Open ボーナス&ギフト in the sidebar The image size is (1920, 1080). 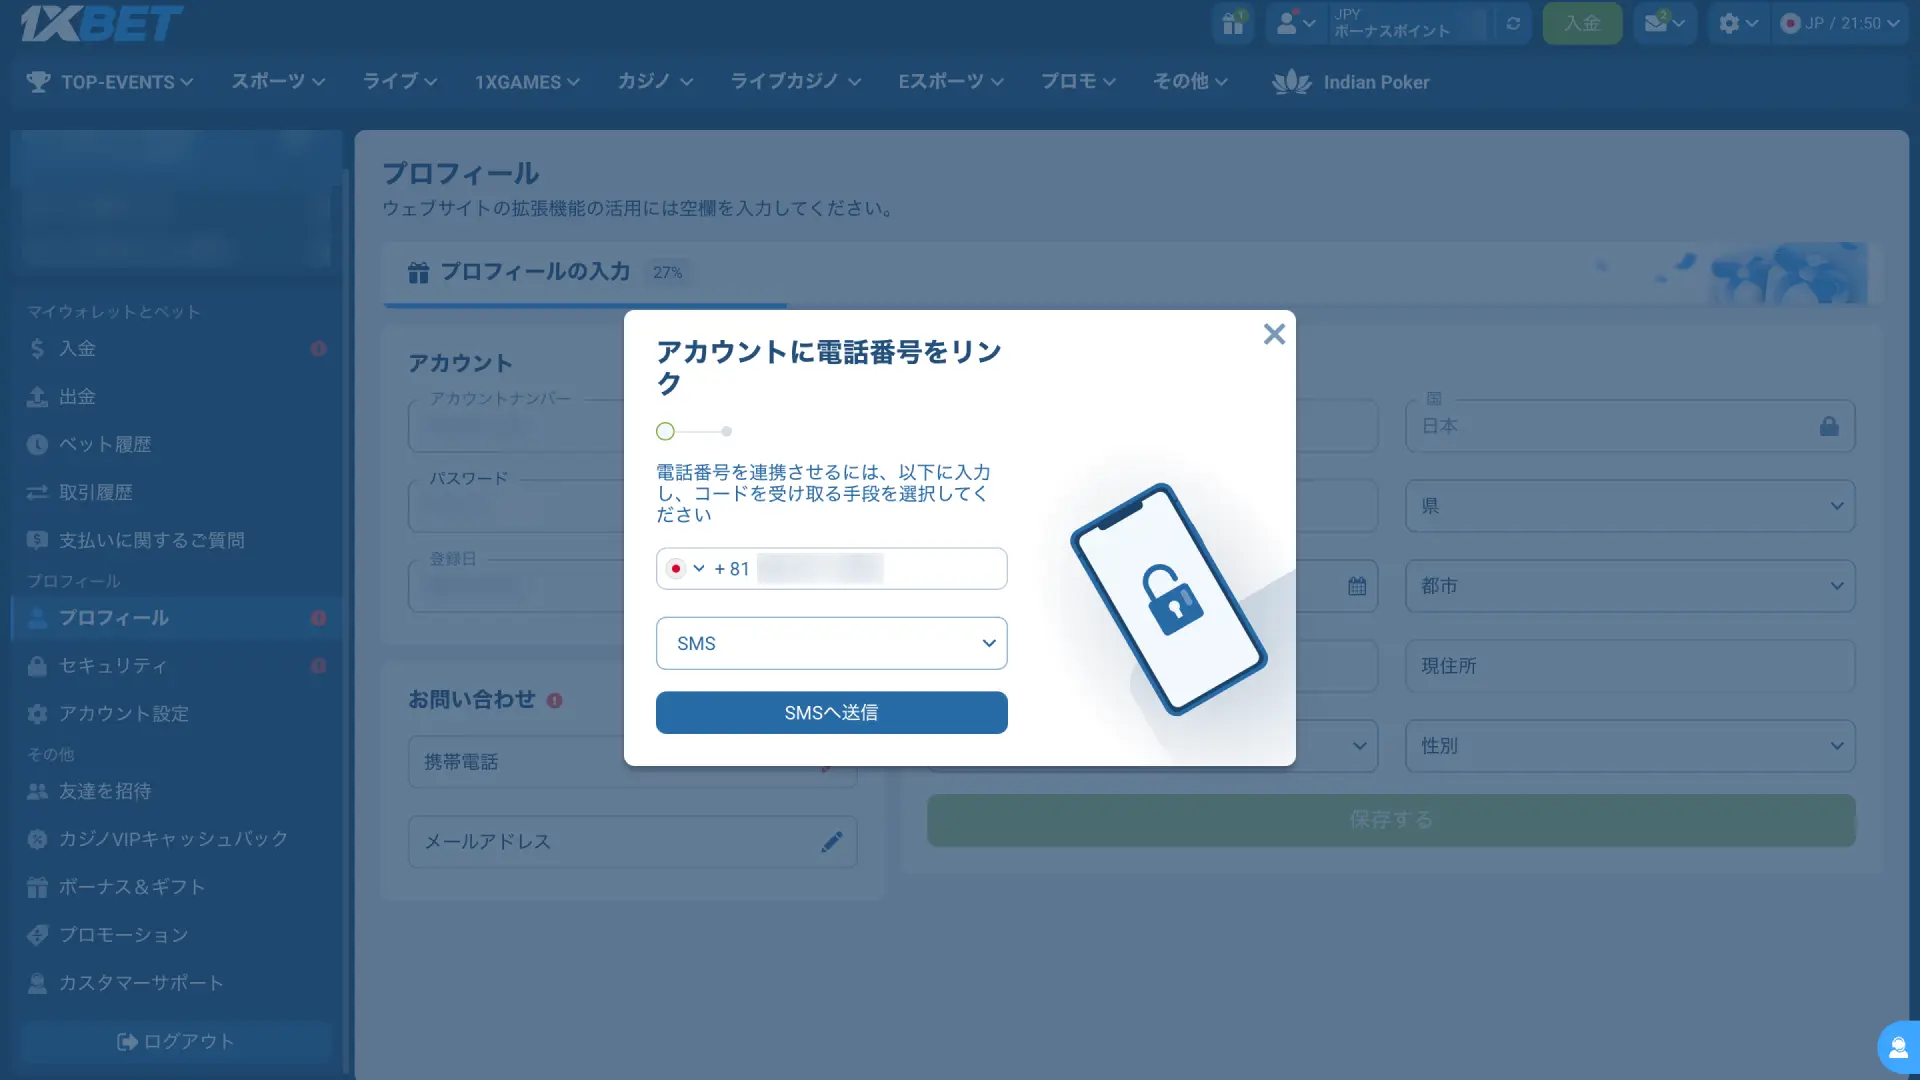pyautogui.click(x=176, y=887)
